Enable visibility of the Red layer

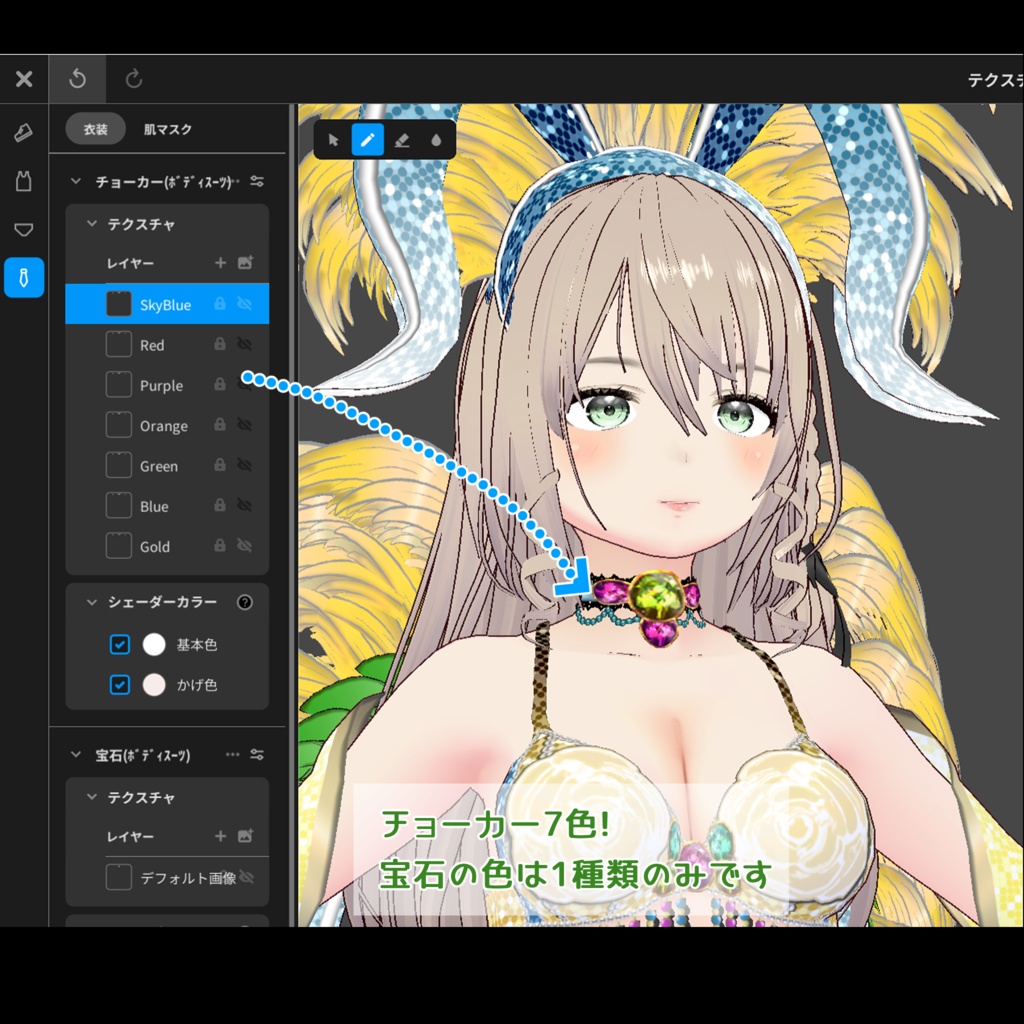(x=244, y=344)
